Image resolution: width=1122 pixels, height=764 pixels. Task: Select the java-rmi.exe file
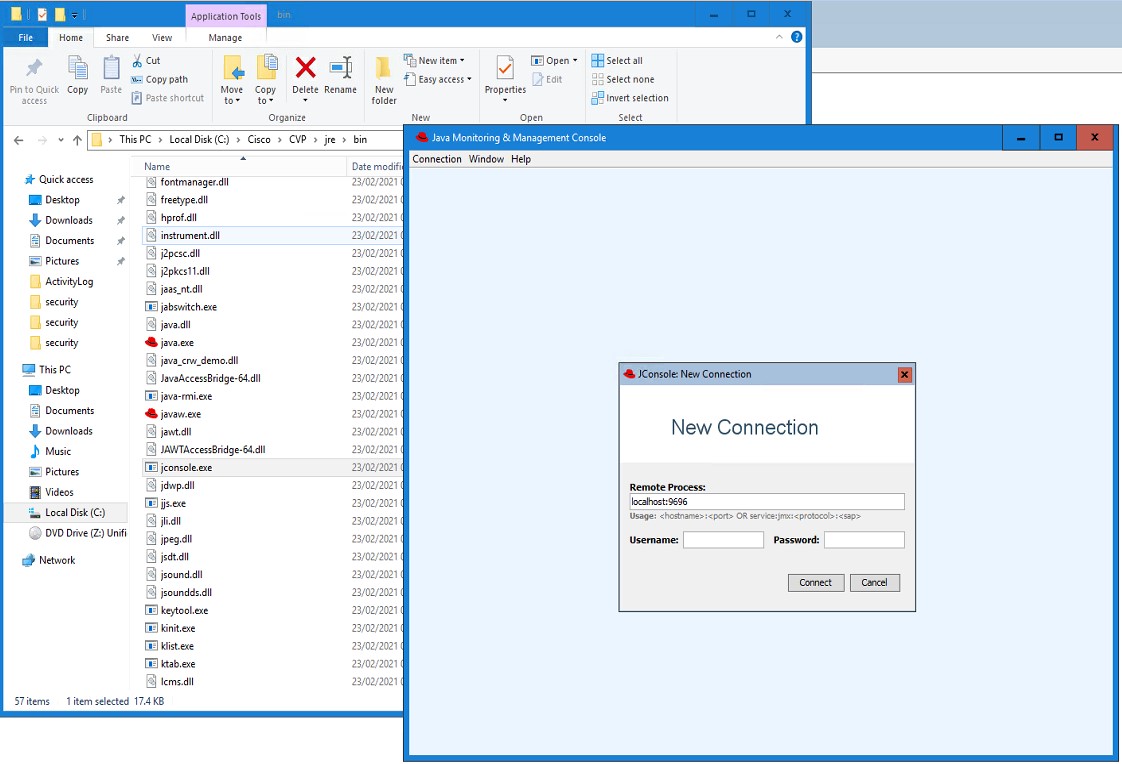pos(186,396)
